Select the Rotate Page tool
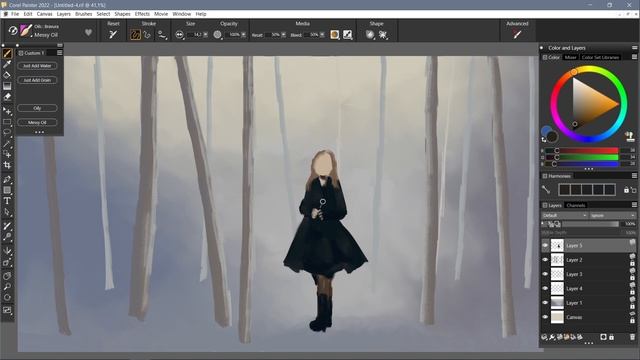This screenshot has width=640, height=360. tap(7, 298)
